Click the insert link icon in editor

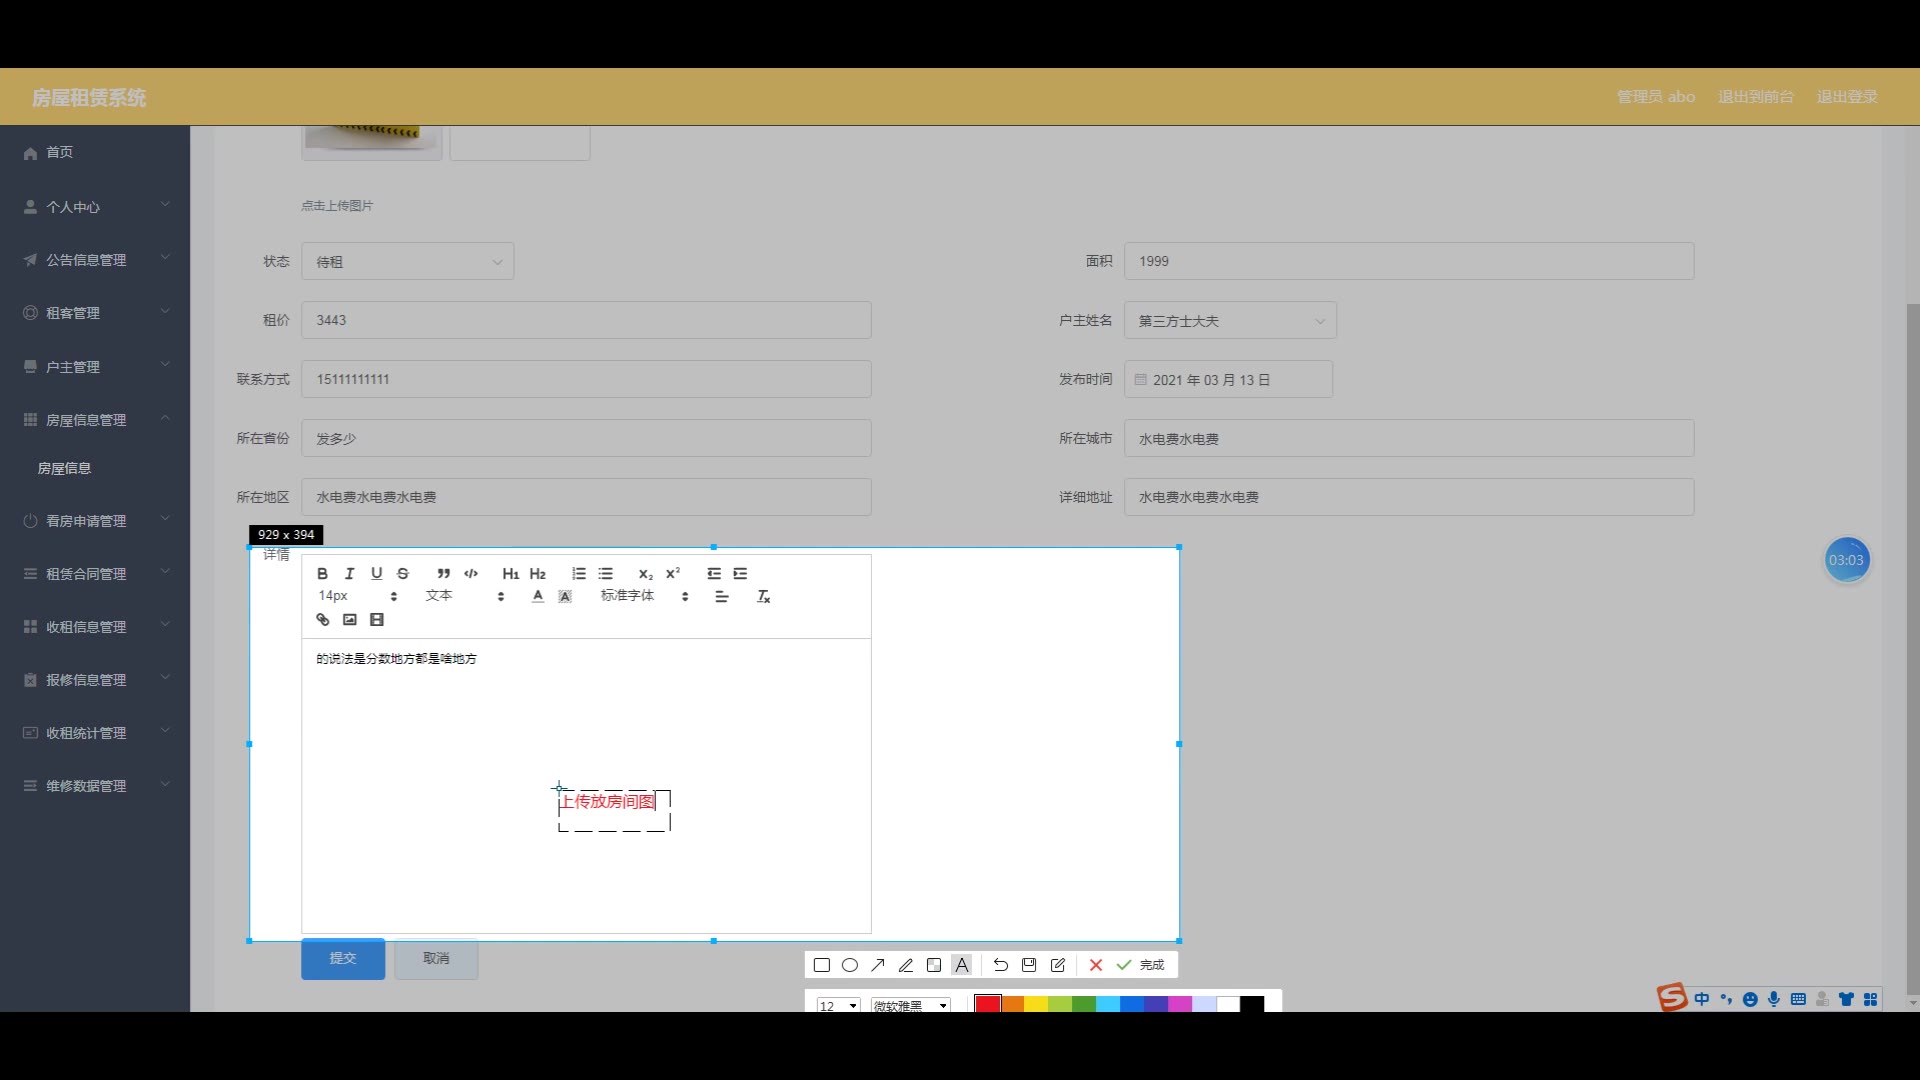pos(322,620)
